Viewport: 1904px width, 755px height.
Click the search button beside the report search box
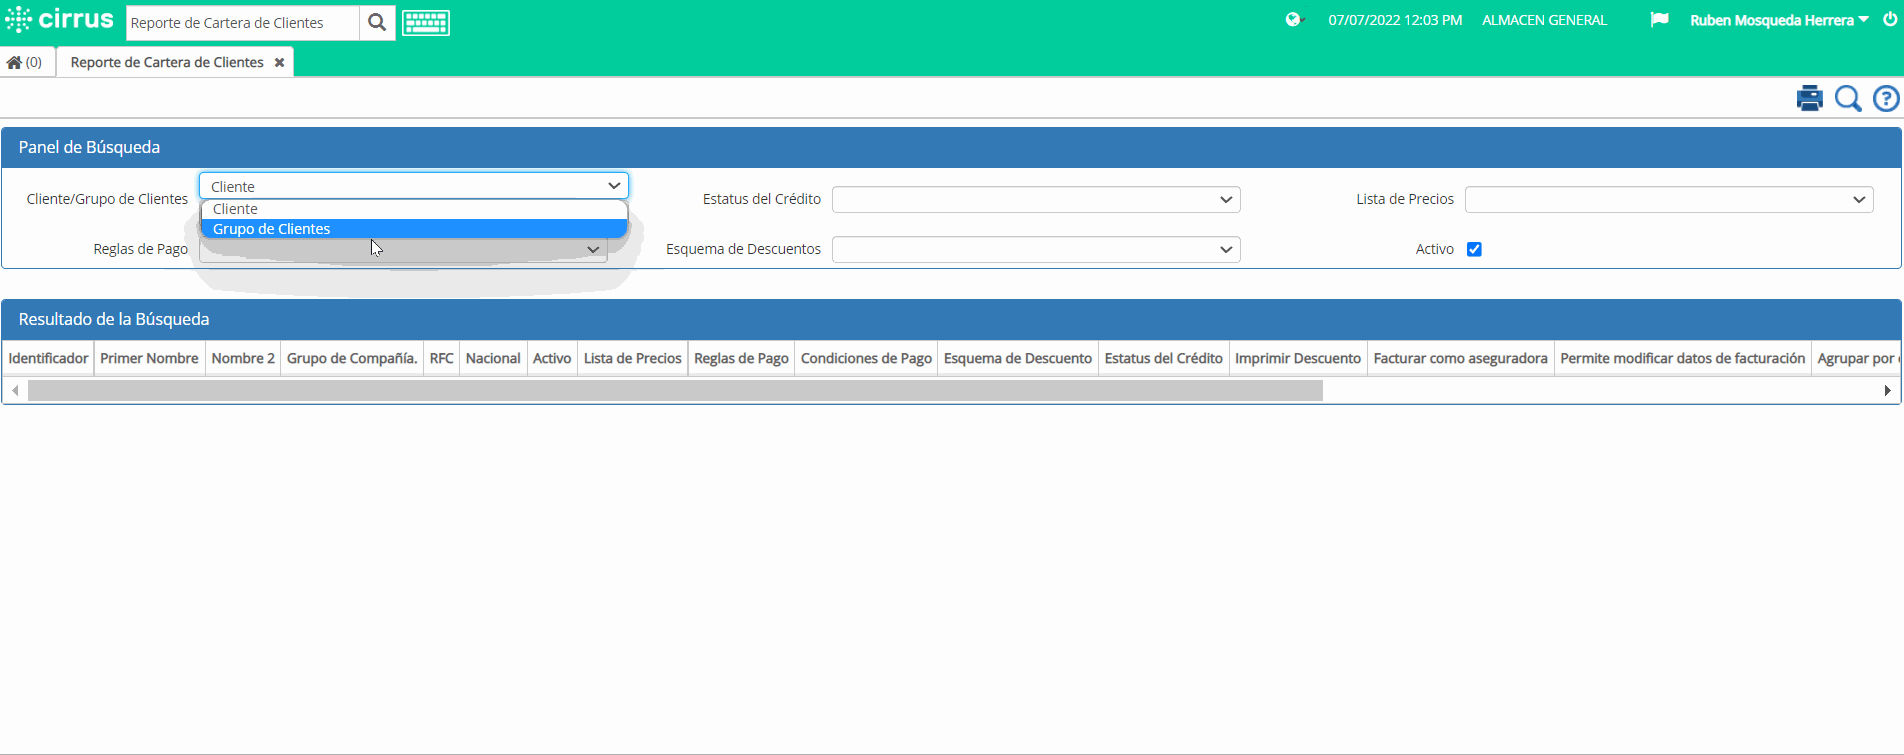coord(377,22)
